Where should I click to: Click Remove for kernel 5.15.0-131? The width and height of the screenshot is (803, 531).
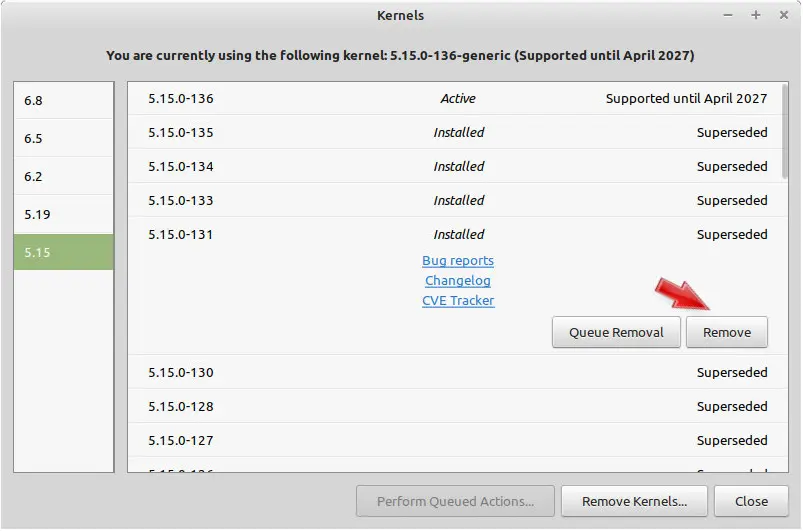[x=727, y=332]
